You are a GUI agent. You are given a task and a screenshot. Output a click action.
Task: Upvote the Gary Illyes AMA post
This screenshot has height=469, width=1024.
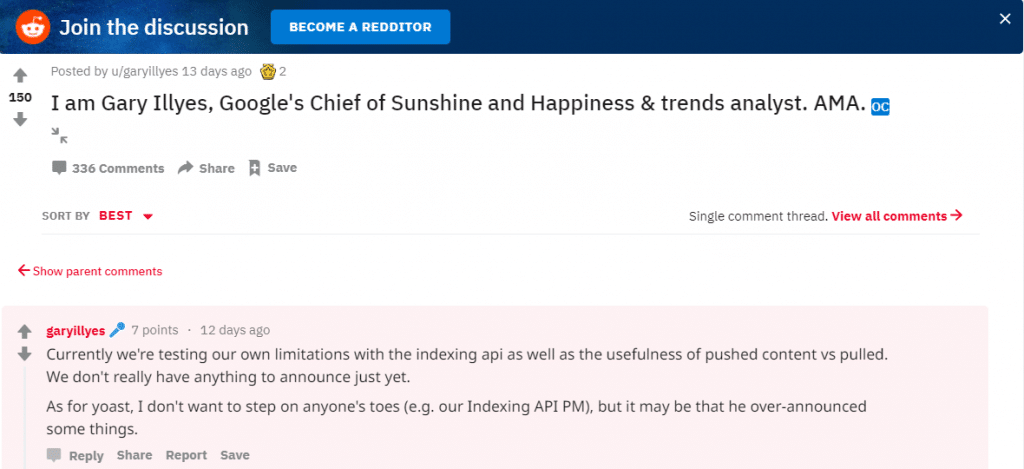click(20, 76)
